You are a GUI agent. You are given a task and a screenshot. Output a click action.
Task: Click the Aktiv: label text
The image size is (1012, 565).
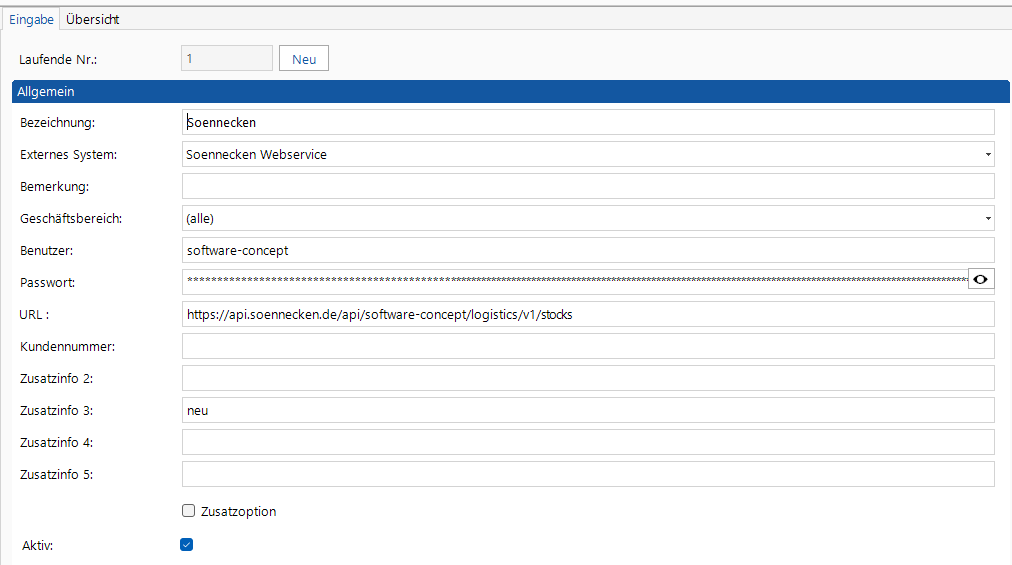click(37, 546)
